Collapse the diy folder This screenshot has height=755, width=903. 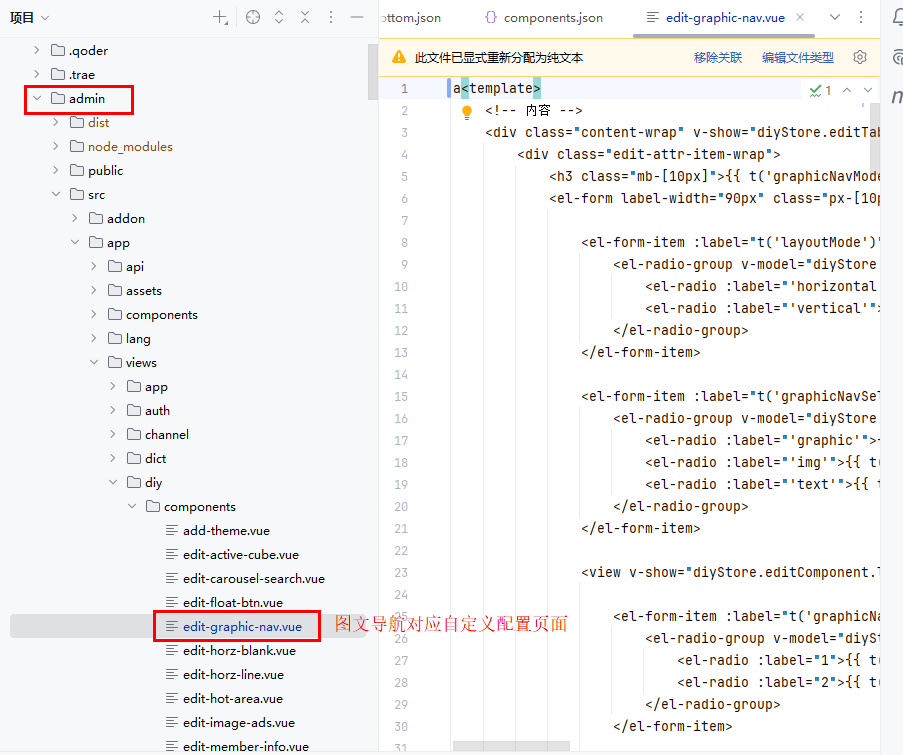click(113, 482)
